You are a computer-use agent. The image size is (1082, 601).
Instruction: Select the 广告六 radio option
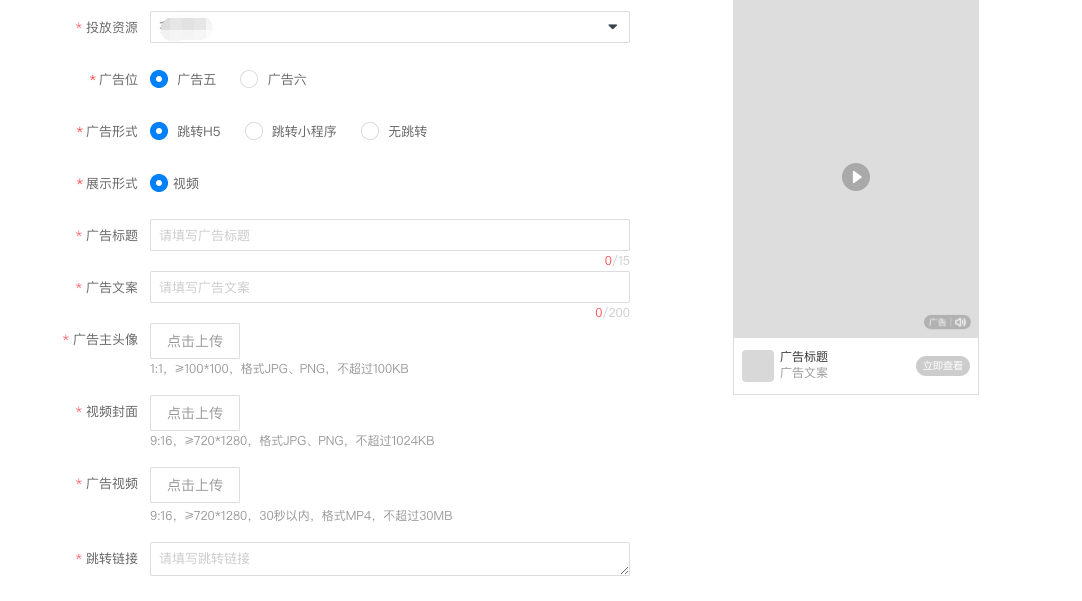tap(249, 79)
